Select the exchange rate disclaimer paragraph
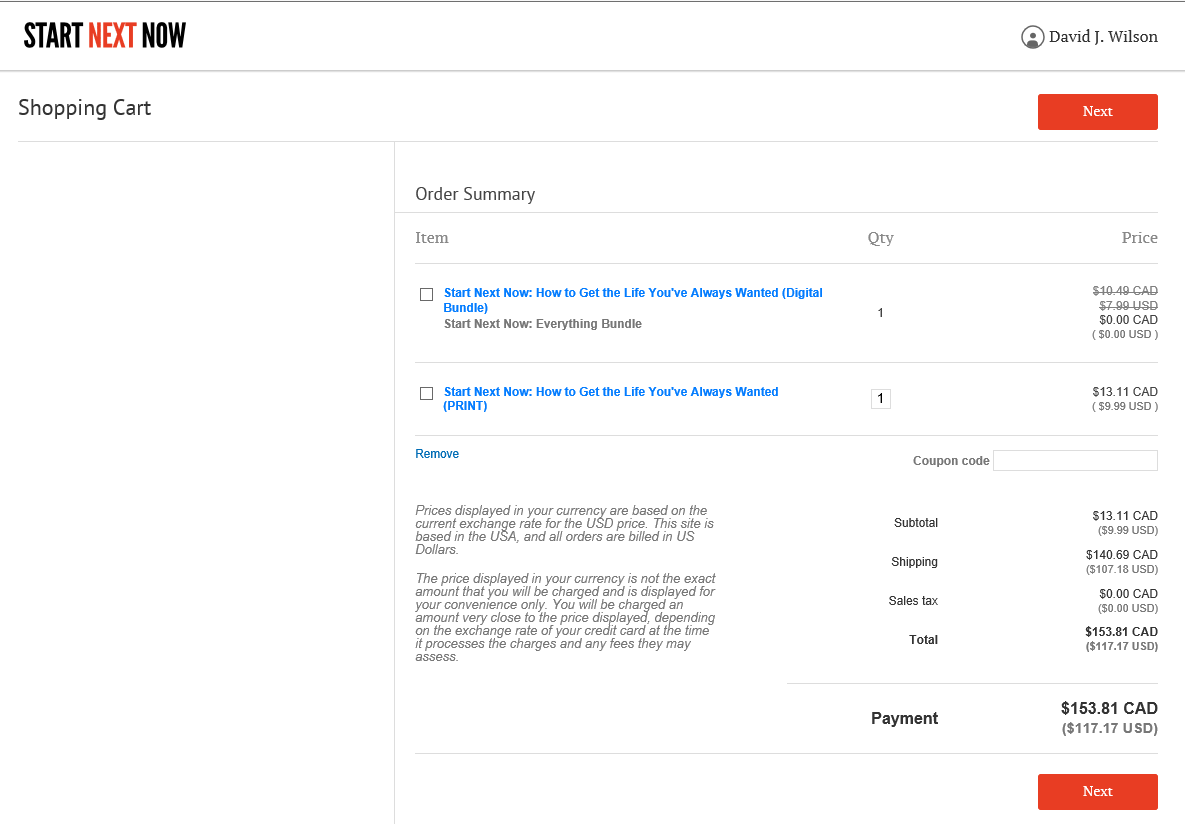 565,530
